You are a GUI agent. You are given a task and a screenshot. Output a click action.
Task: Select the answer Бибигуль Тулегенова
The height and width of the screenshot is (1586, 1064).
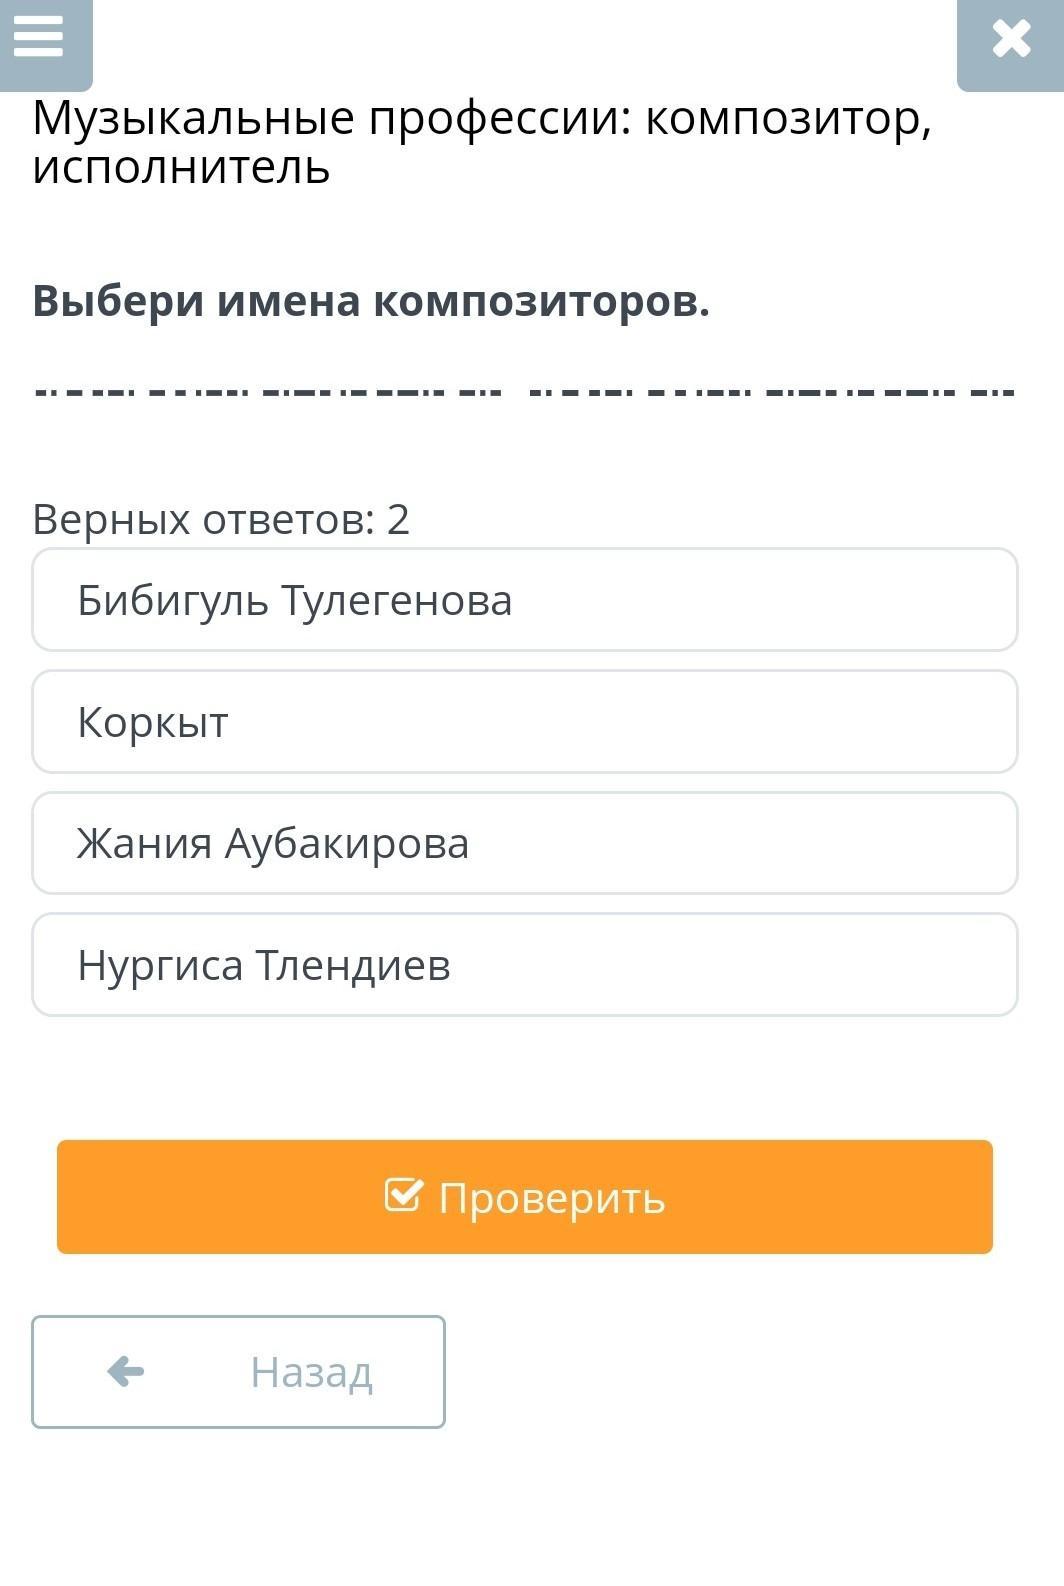tap(525, 600)
